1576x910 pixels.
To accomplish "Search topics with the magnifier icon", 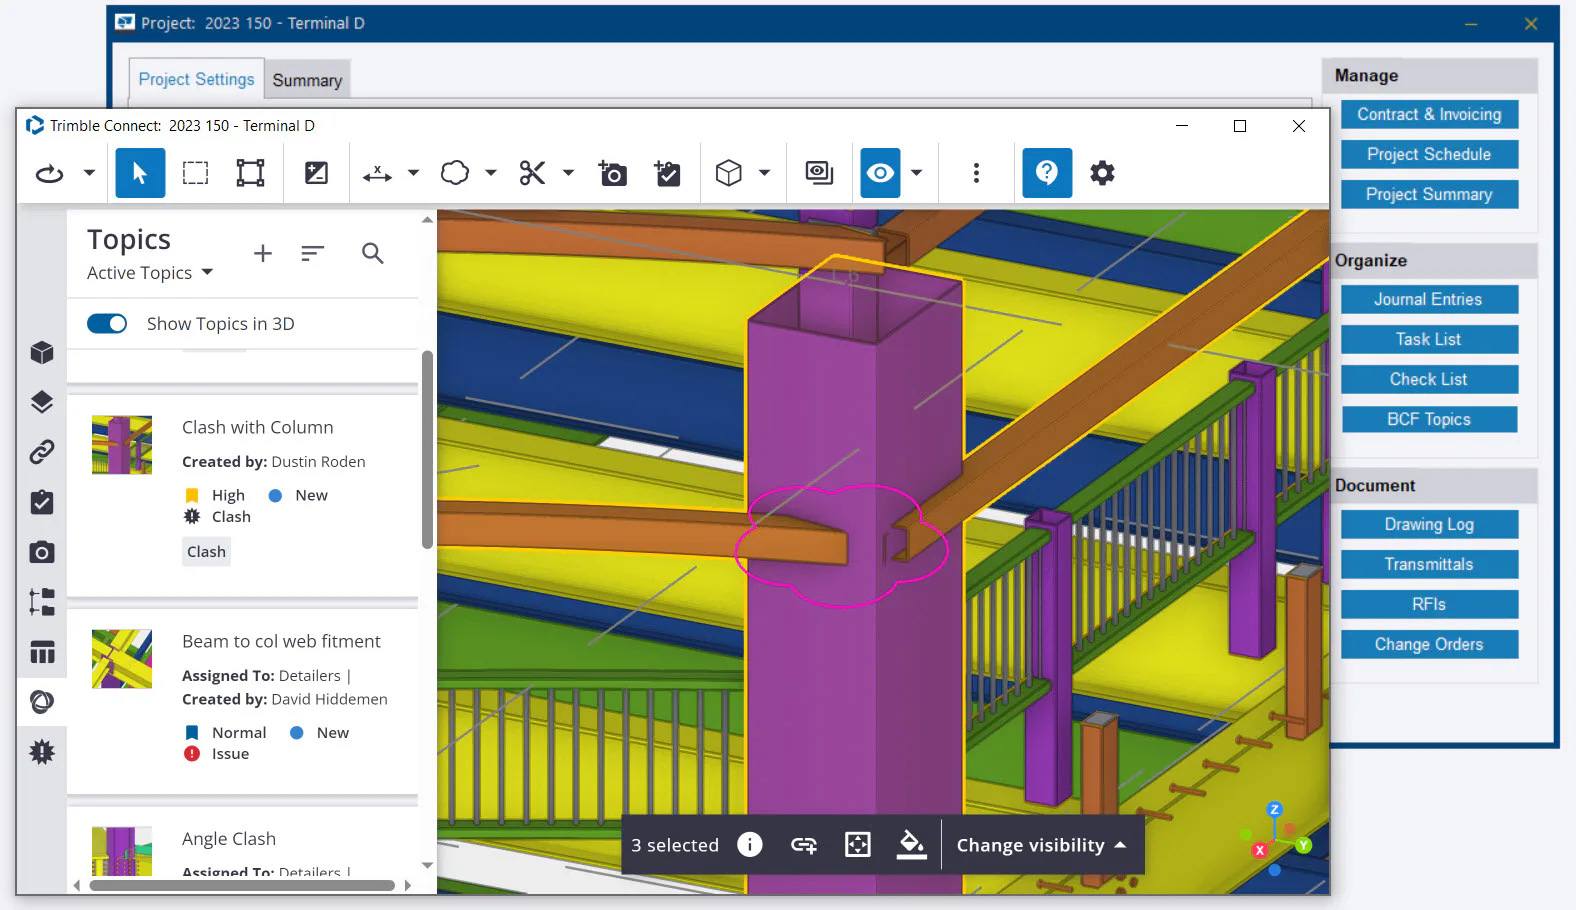I will click(373, 254).
